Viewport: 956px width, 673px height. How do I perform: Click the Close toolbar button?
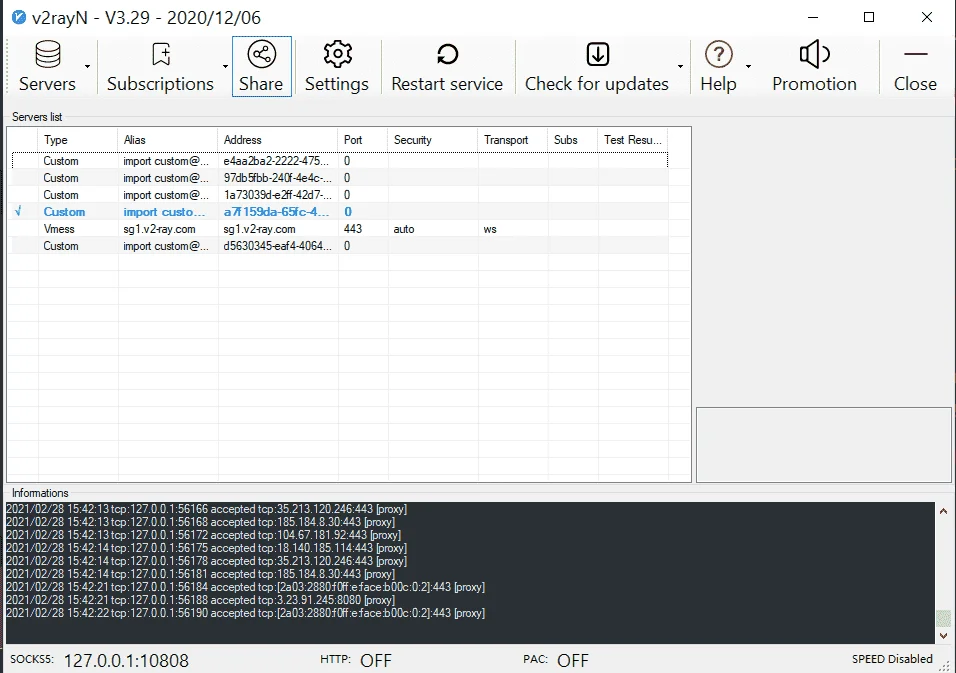[915, 66]
